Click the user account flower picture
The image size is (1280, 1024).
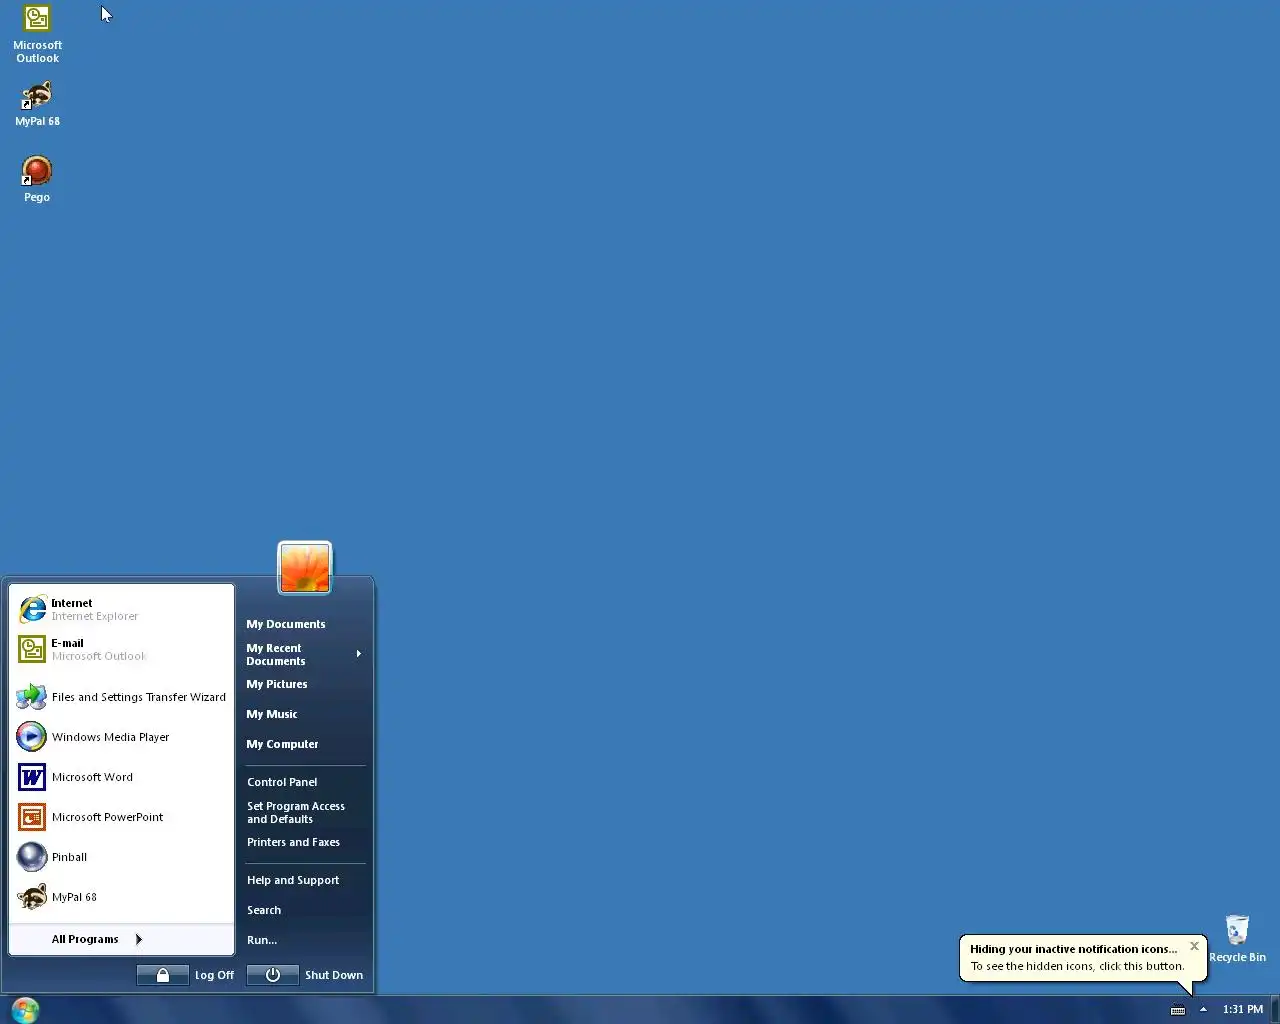pos(305,567)
